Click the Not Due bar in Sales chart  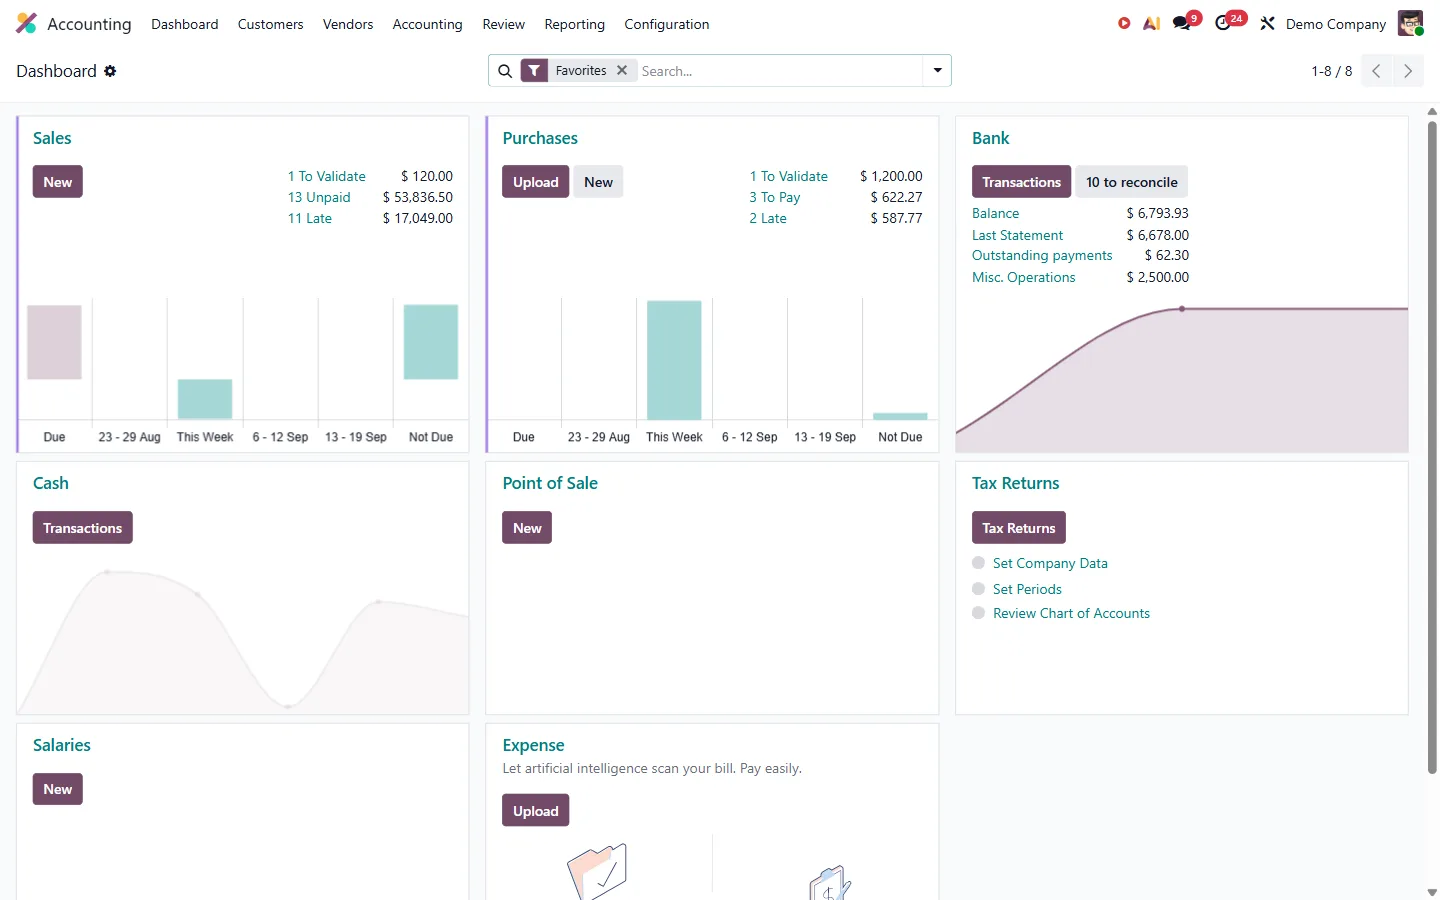pyautogui.click(x=431, y=342)
